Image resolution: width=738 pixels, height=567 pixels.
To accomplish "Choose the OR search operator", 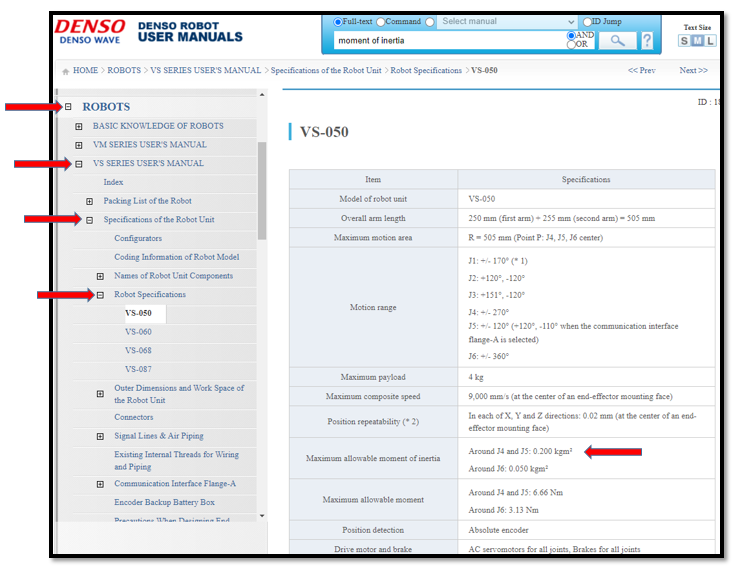I will point(571,44).
